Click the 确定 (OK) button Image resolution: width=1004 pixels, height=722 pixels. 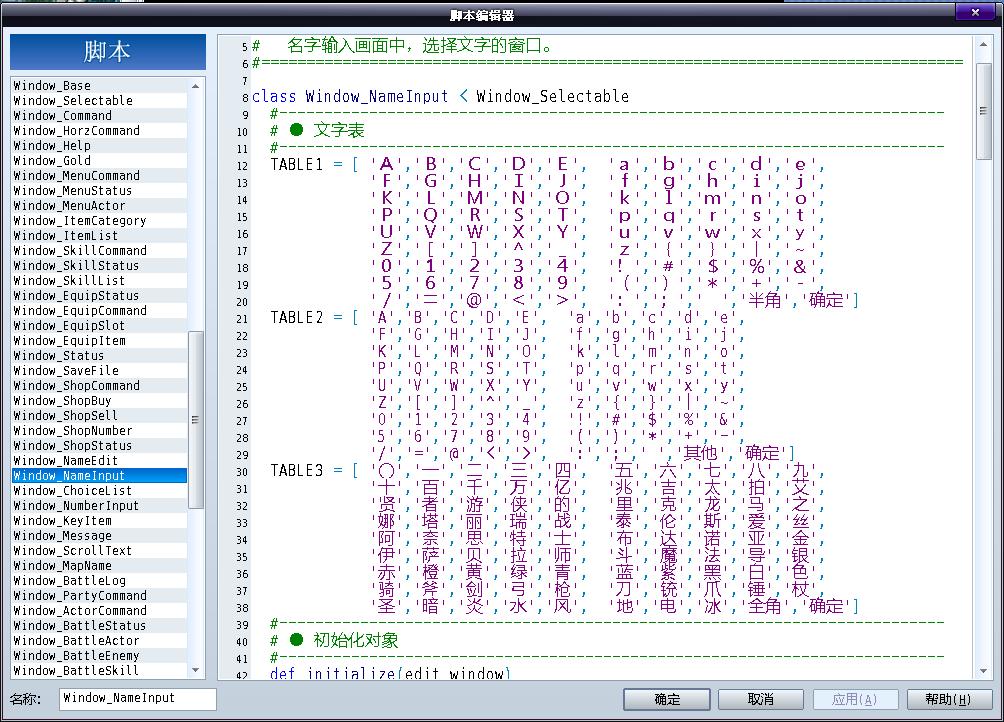[666, 699]
